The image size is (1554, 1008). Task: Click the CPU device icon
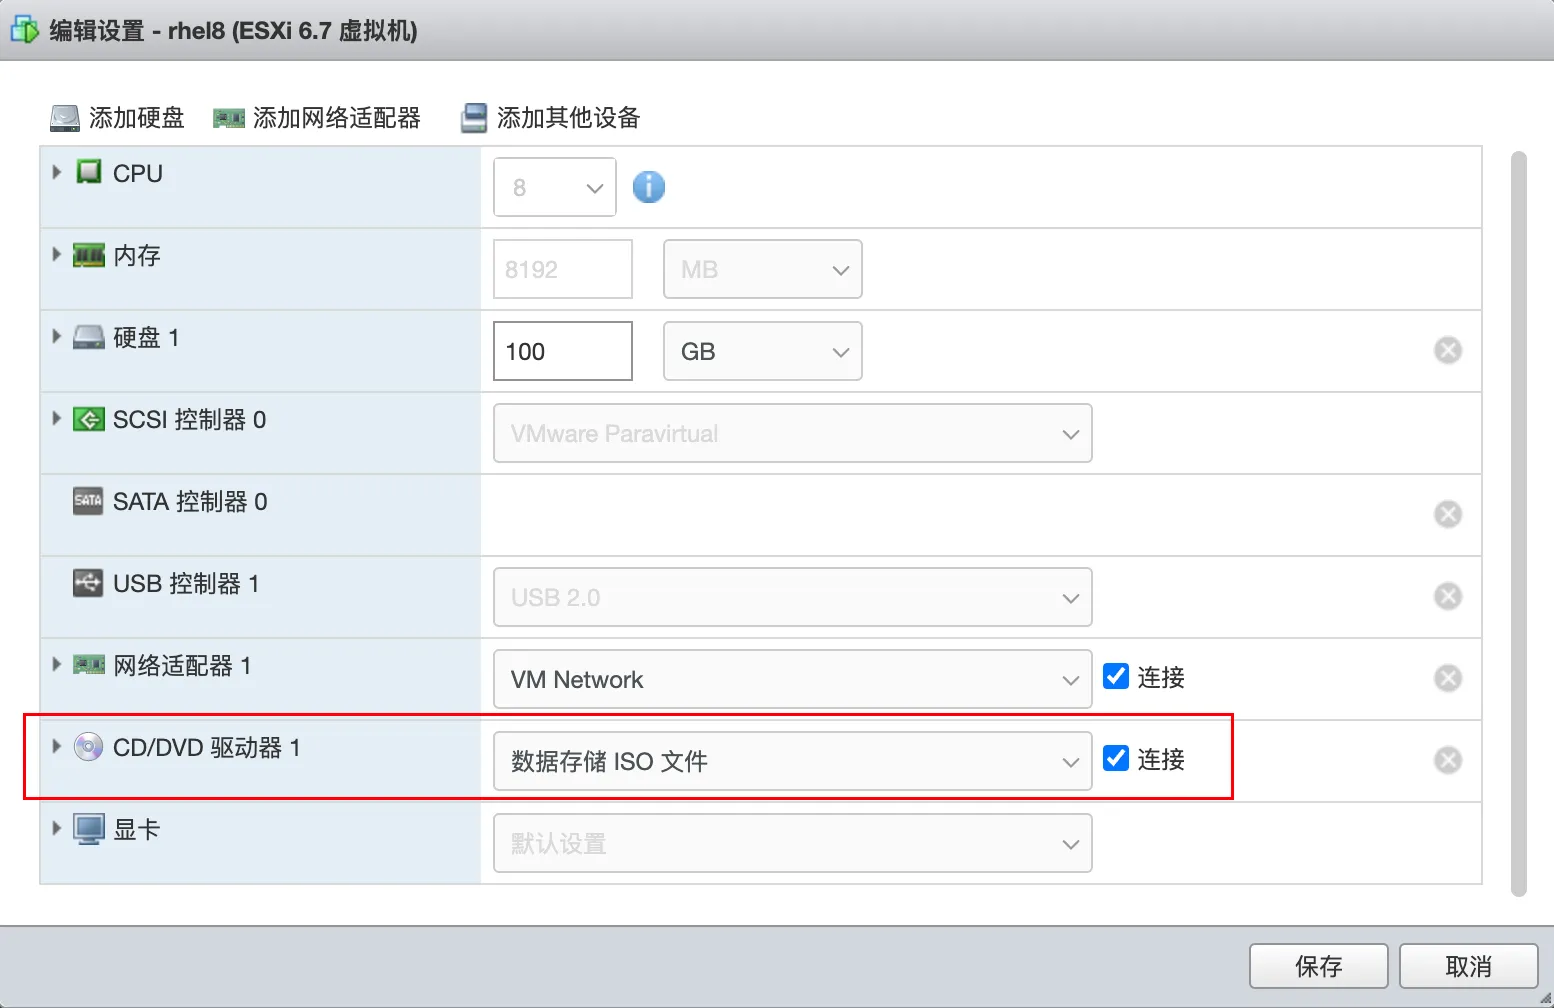click(x=90, y=172)
